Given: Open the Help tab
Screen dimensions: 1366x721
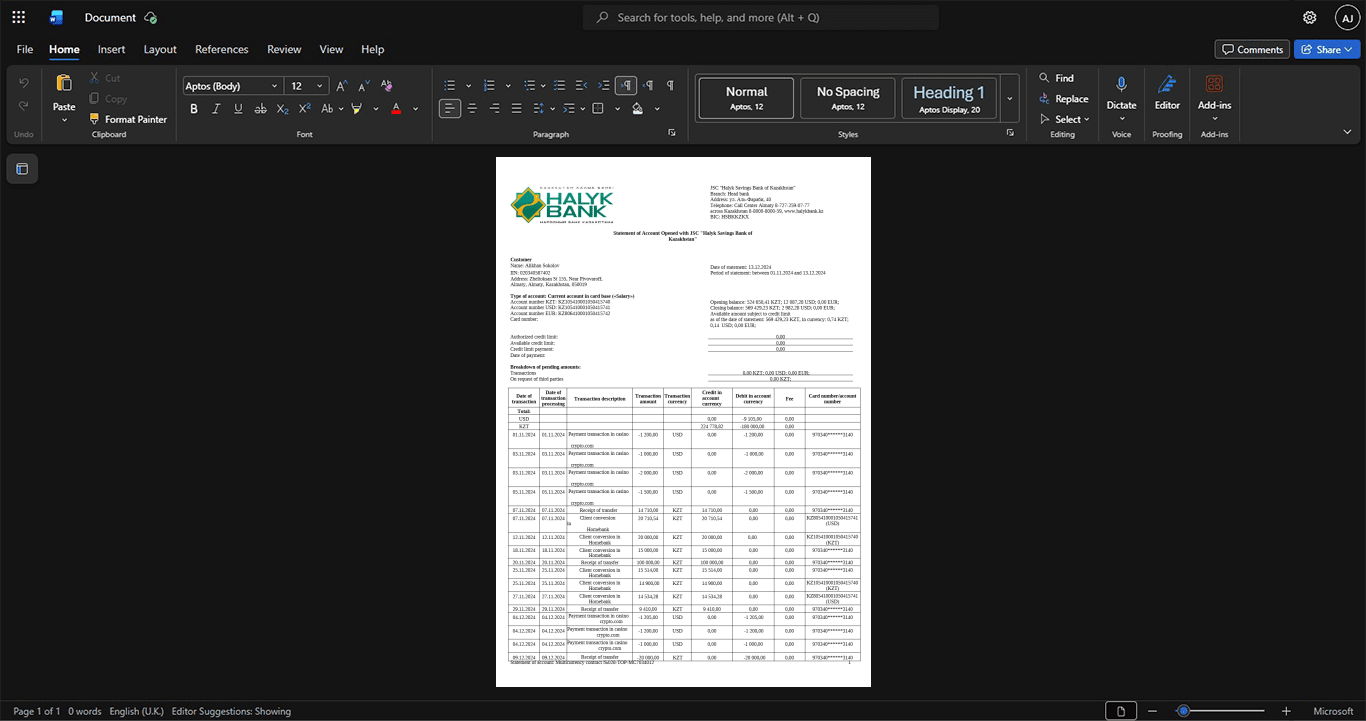Looking at the screenshot, I should tap(372, 49).
